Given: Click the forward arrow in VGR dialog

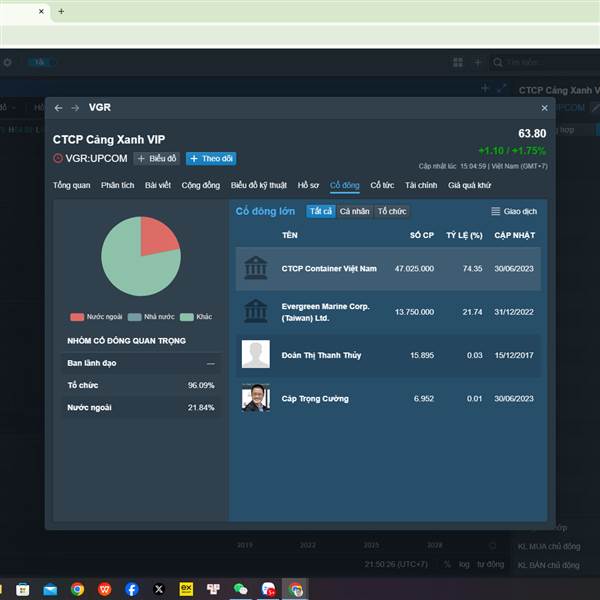Looking at the screenshot, I should [x=74, y=108].
